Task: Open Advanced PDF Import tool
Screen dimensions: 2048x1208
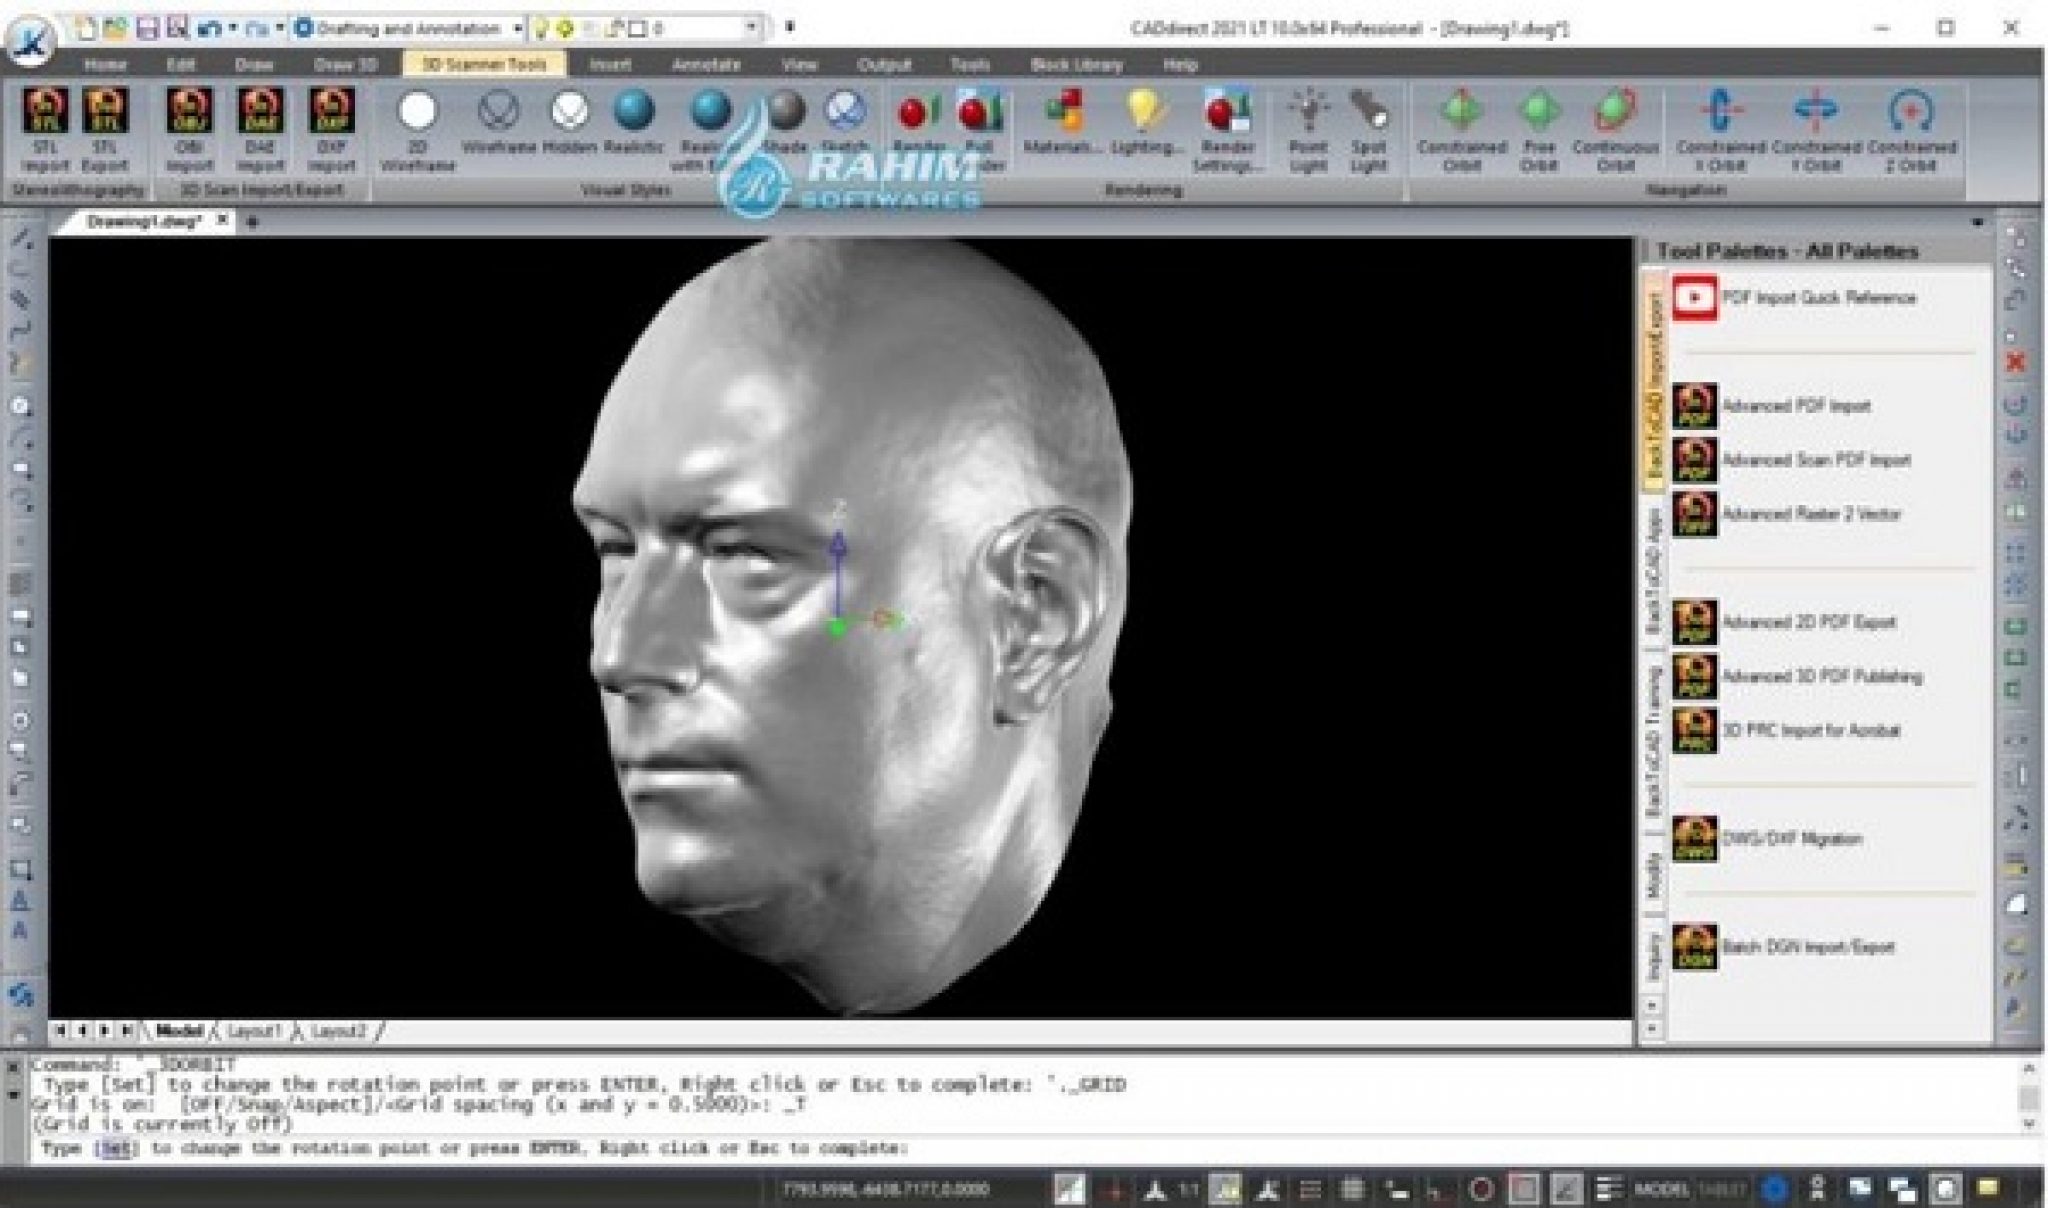Action: [1695, 406]
